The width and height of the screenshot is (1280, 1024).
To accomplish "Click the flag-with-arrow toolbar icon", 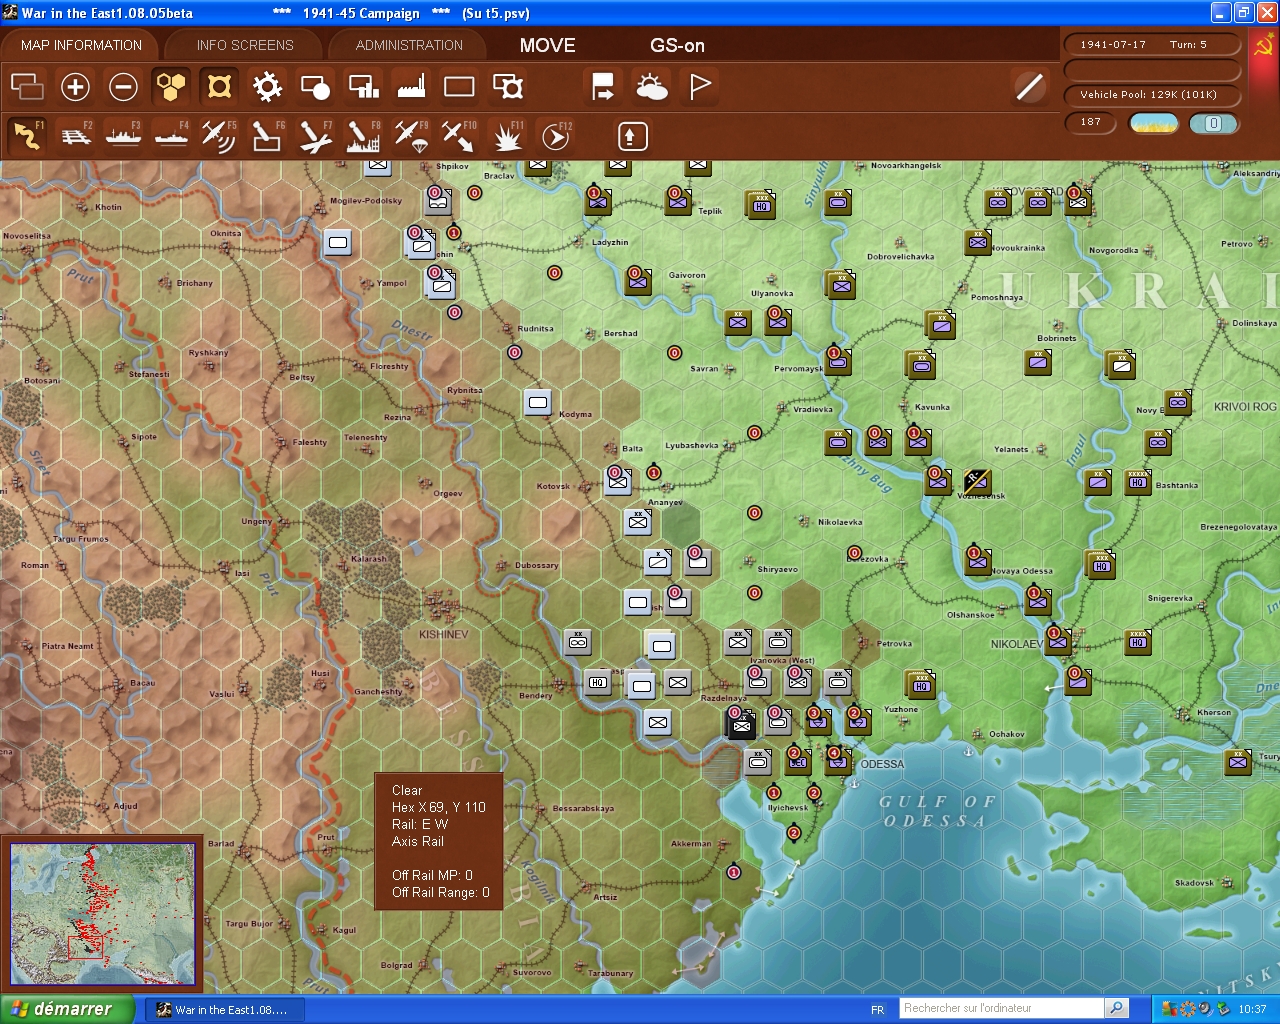I will (603, 87).
